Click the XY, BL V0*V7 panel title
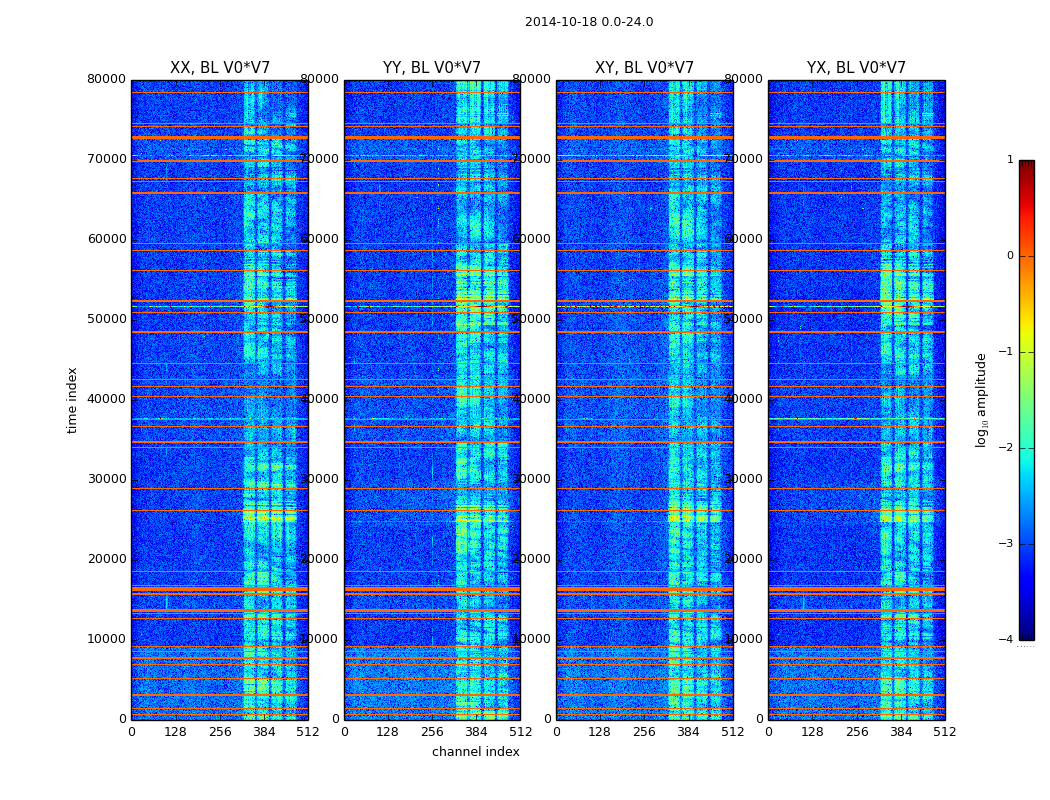The image size is (1050, 800). [644, 68]
